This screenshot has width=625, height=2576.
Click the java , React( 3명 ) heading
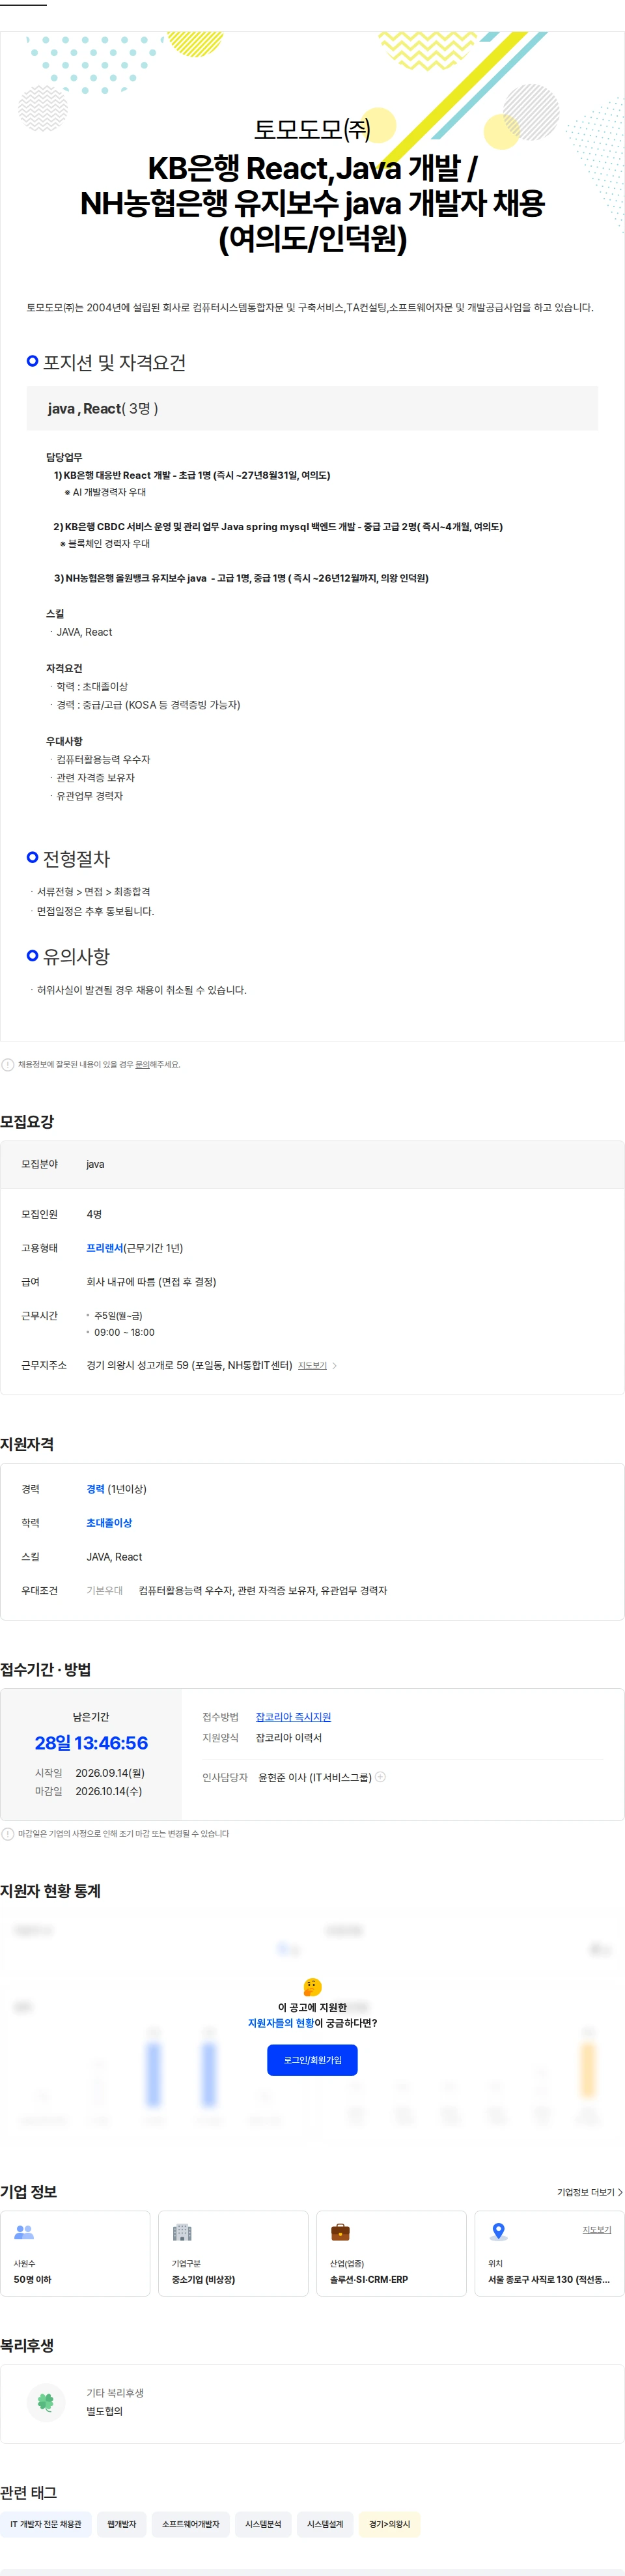[x=102, y=408]
